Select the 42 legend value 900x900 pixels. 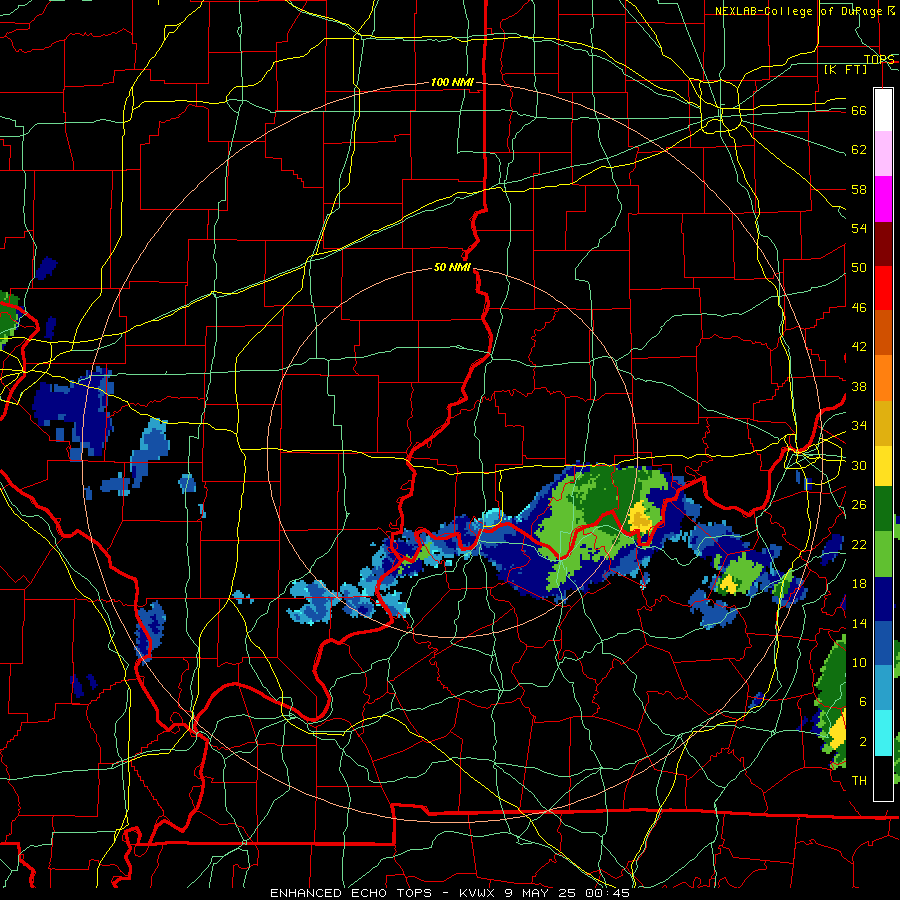(859, 347)
